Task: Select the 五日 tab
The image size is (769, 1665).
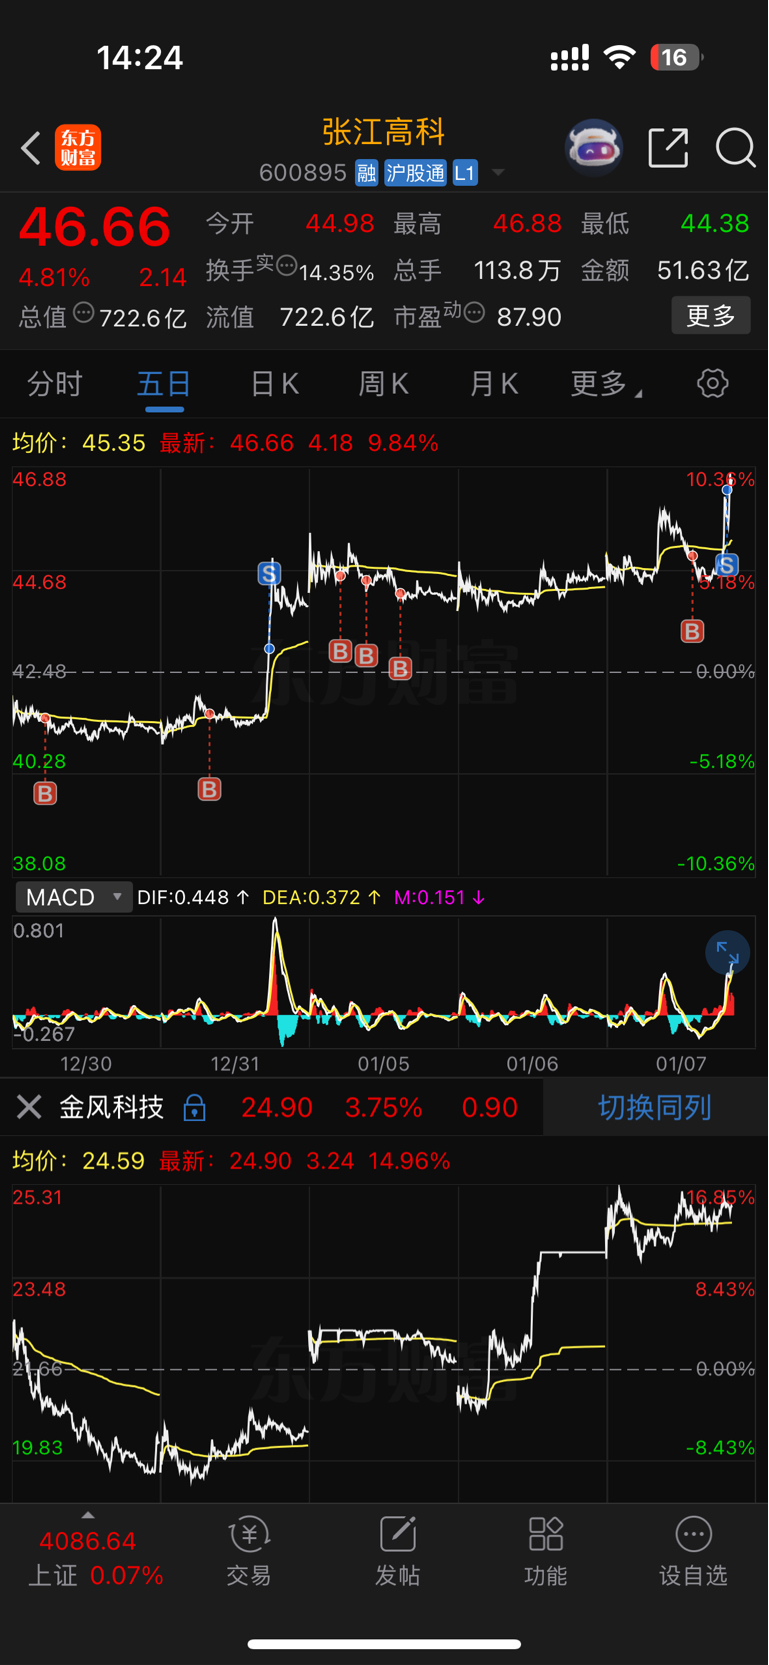Action: click(x=164, y=384)
